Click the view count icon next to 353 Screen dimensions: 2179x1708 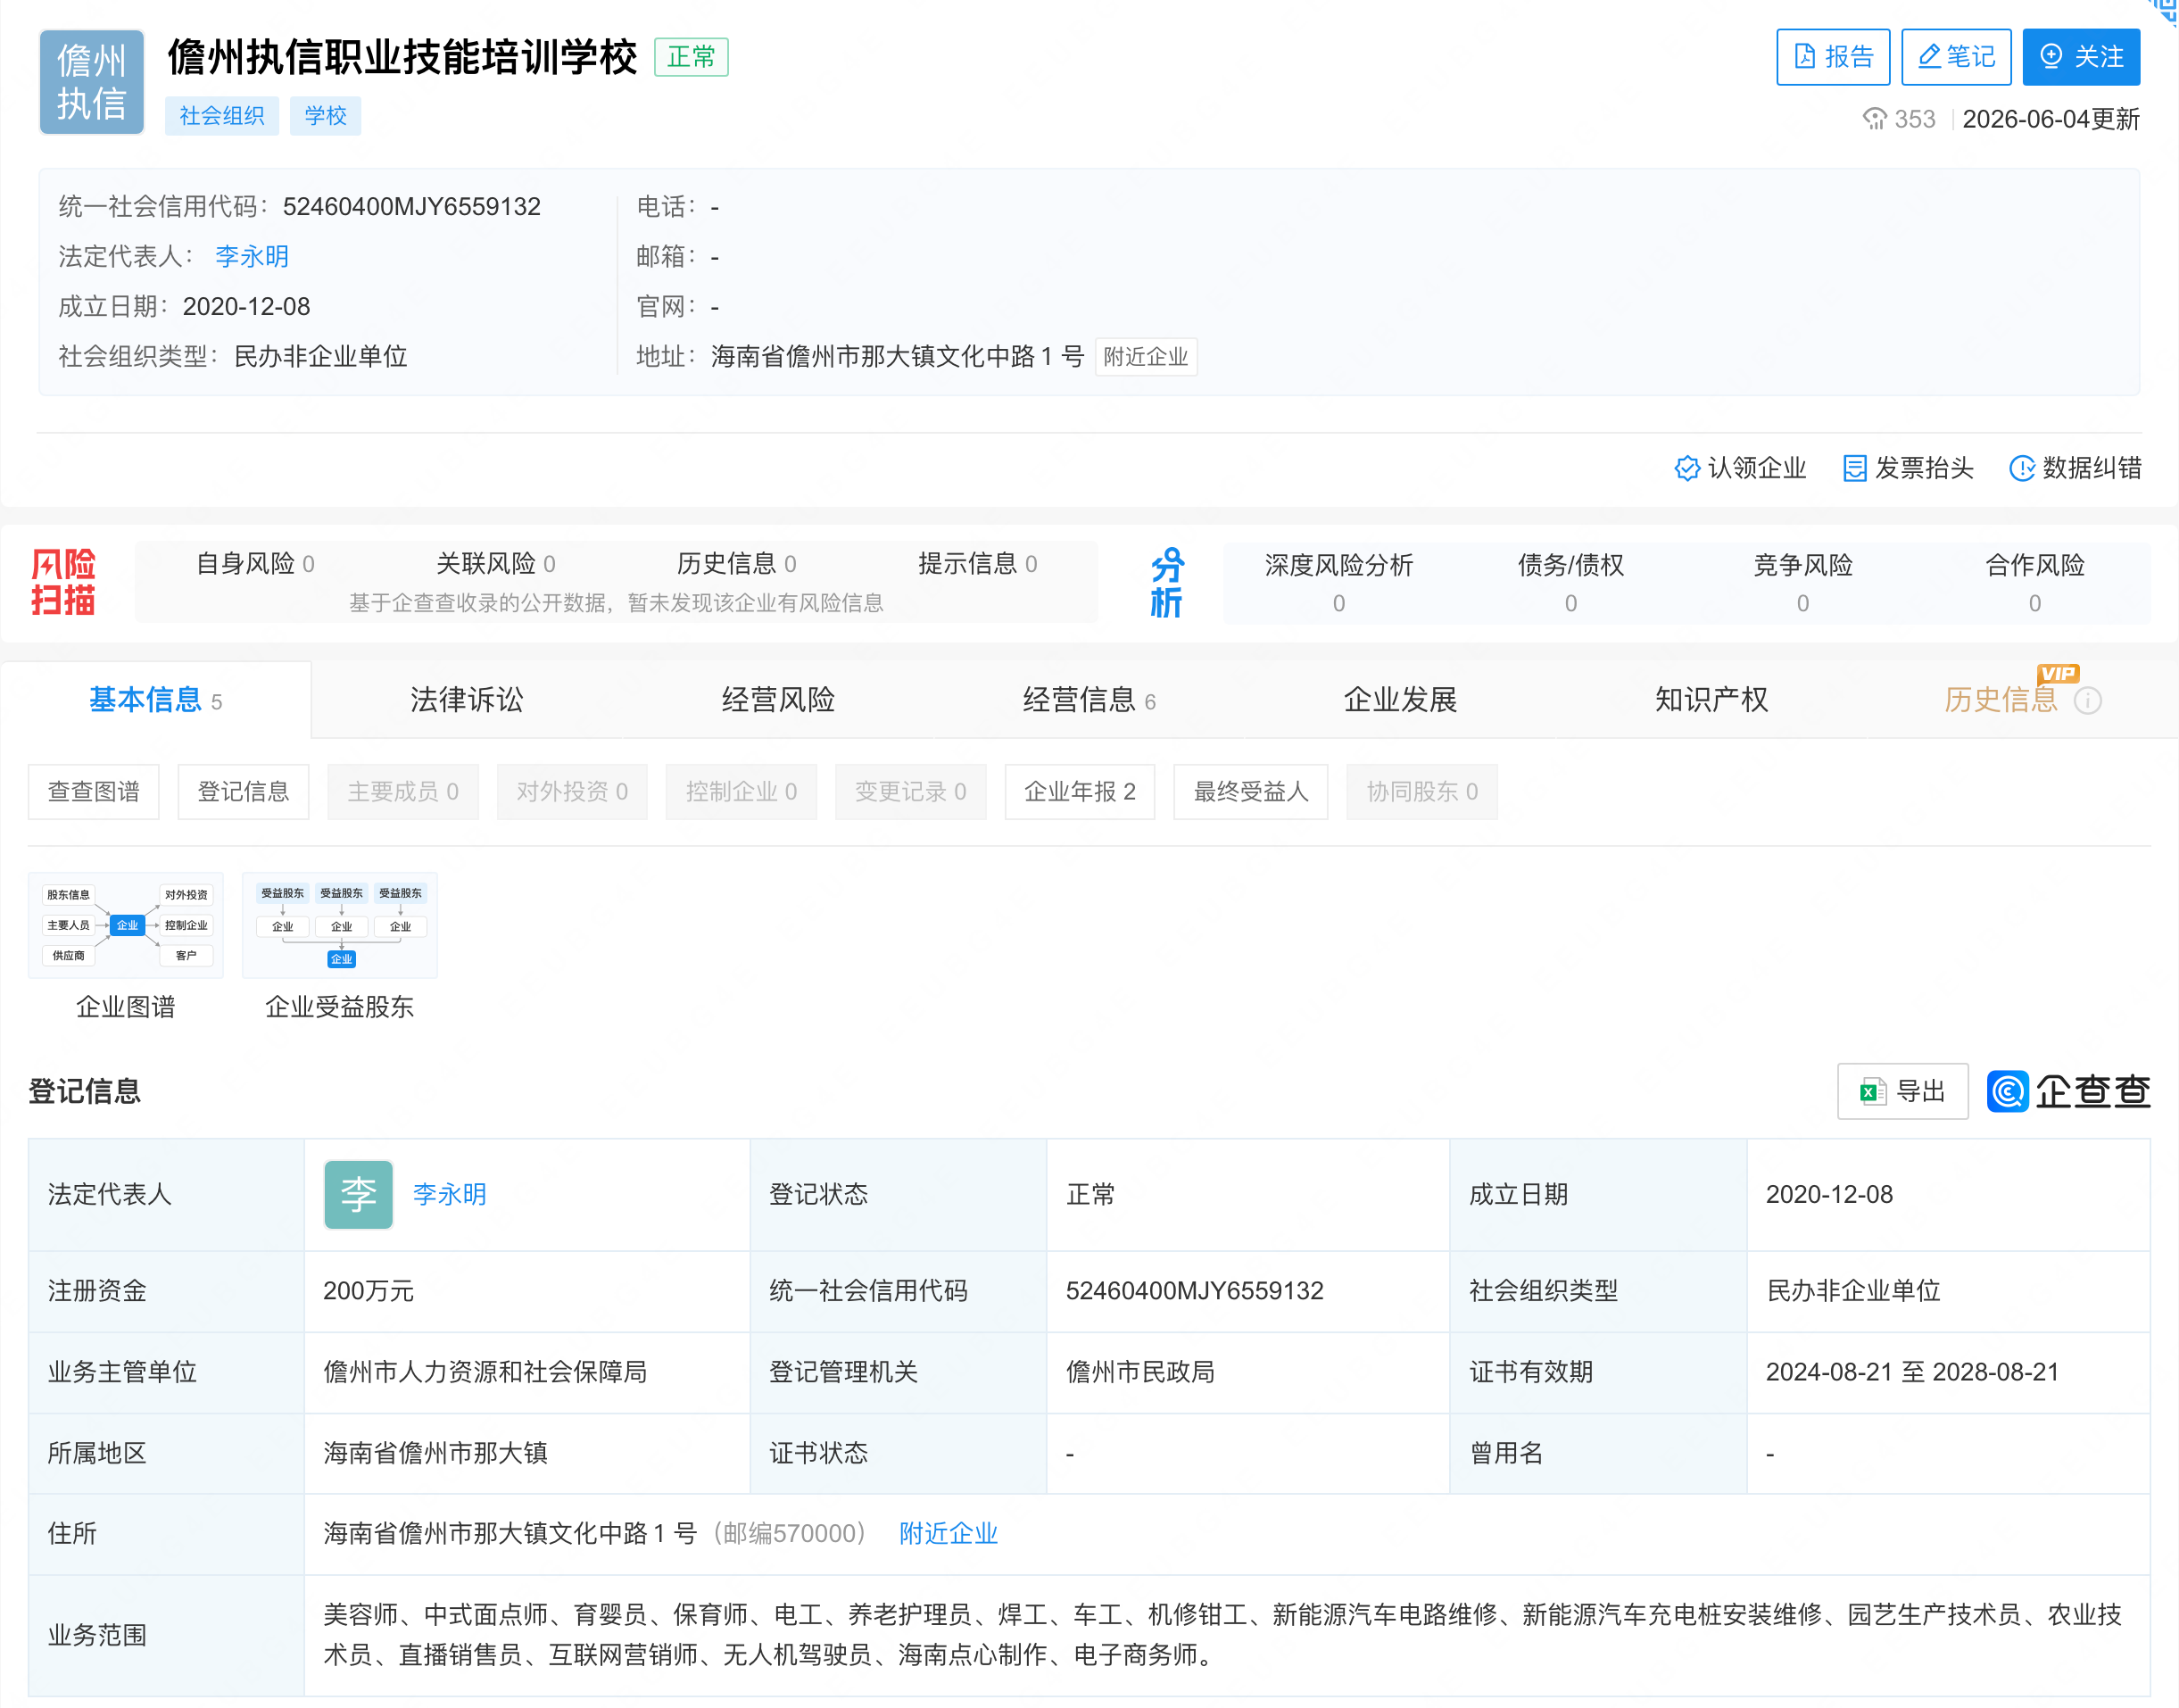tap(1873, 119)
